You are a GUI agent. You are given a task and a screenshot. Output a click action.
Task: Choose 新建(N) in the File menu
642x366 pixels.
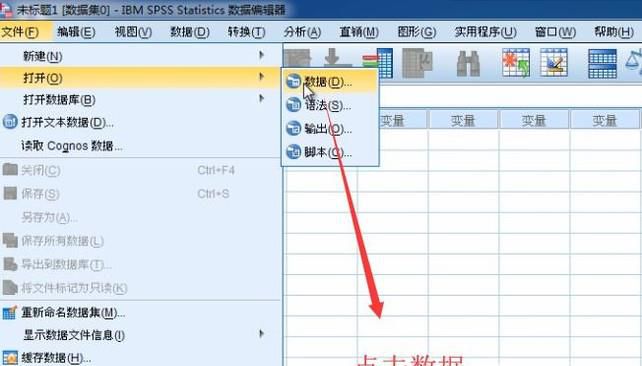[141, 56]
